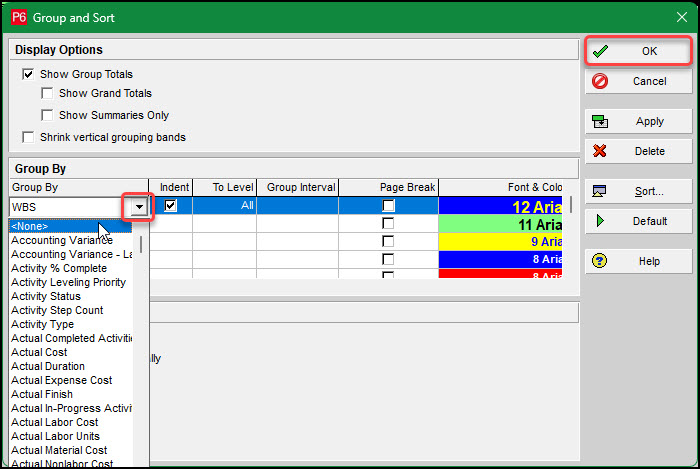Pick Activity Status from the list
This screenshot has height=469, width=700.
71,296
